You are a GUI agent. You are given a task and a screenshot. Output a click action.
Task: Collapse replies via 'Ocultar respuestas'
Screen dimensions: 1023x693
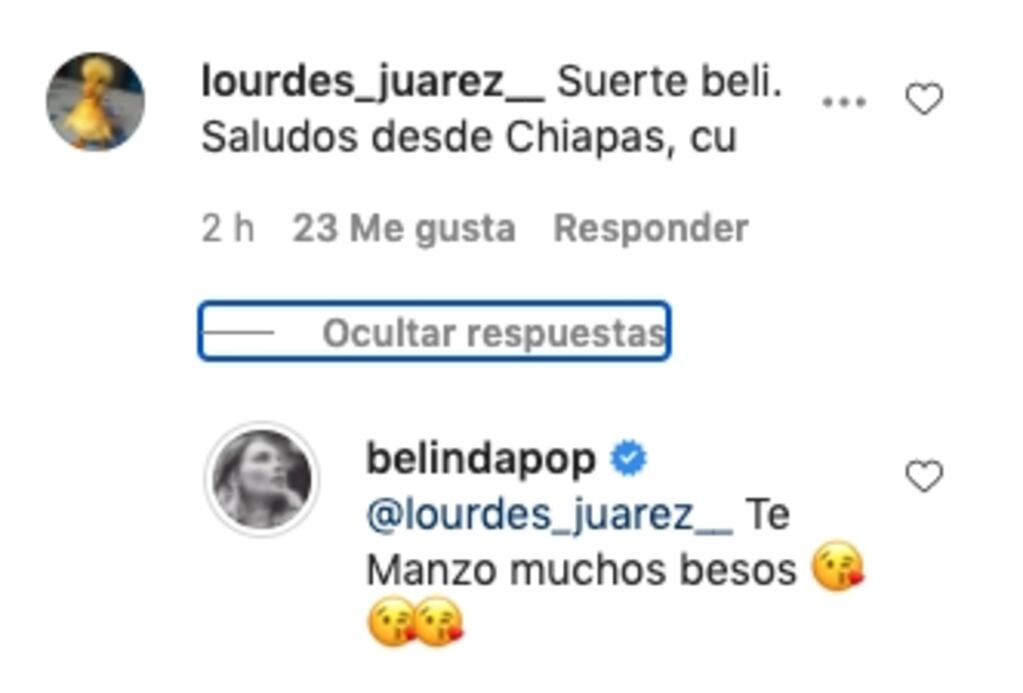click(x=494, y=333)
